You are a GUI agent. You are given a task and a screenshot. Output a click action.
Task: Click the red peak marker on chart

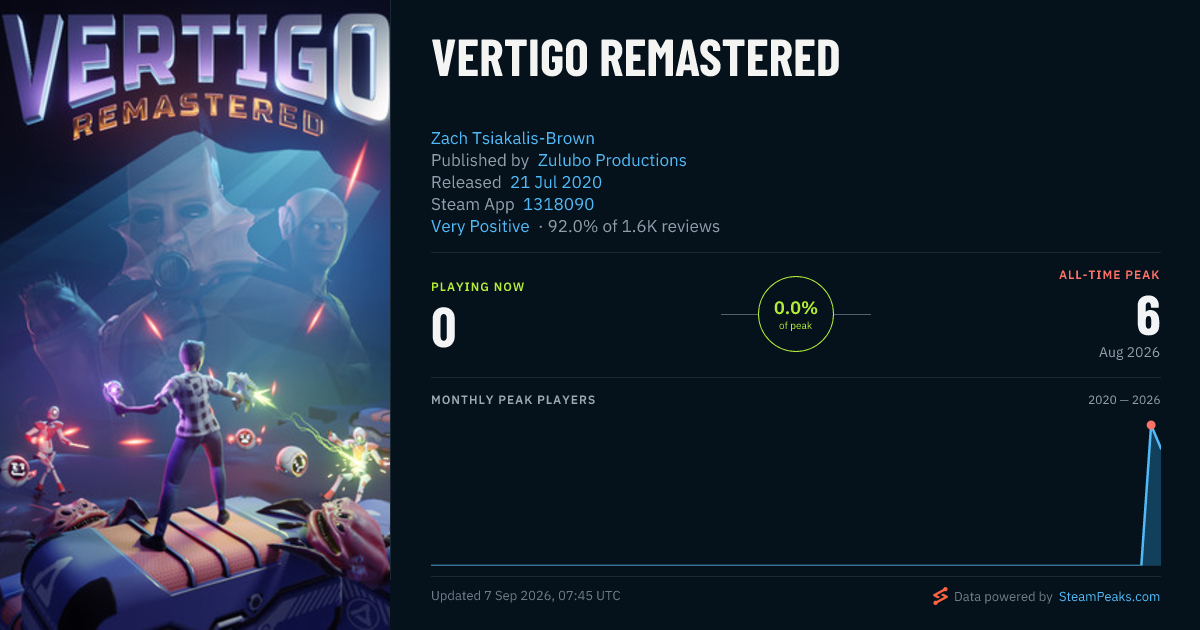[1151, 425]
